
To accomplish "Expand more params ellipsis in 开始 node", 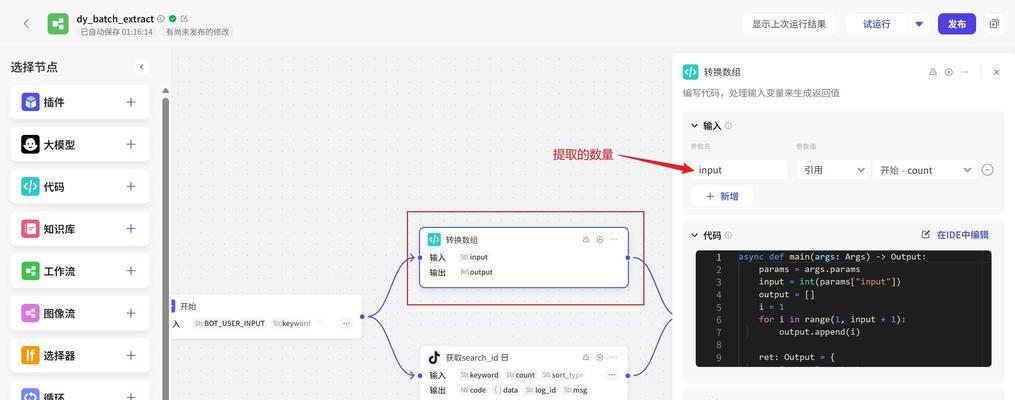I will 346,323.
